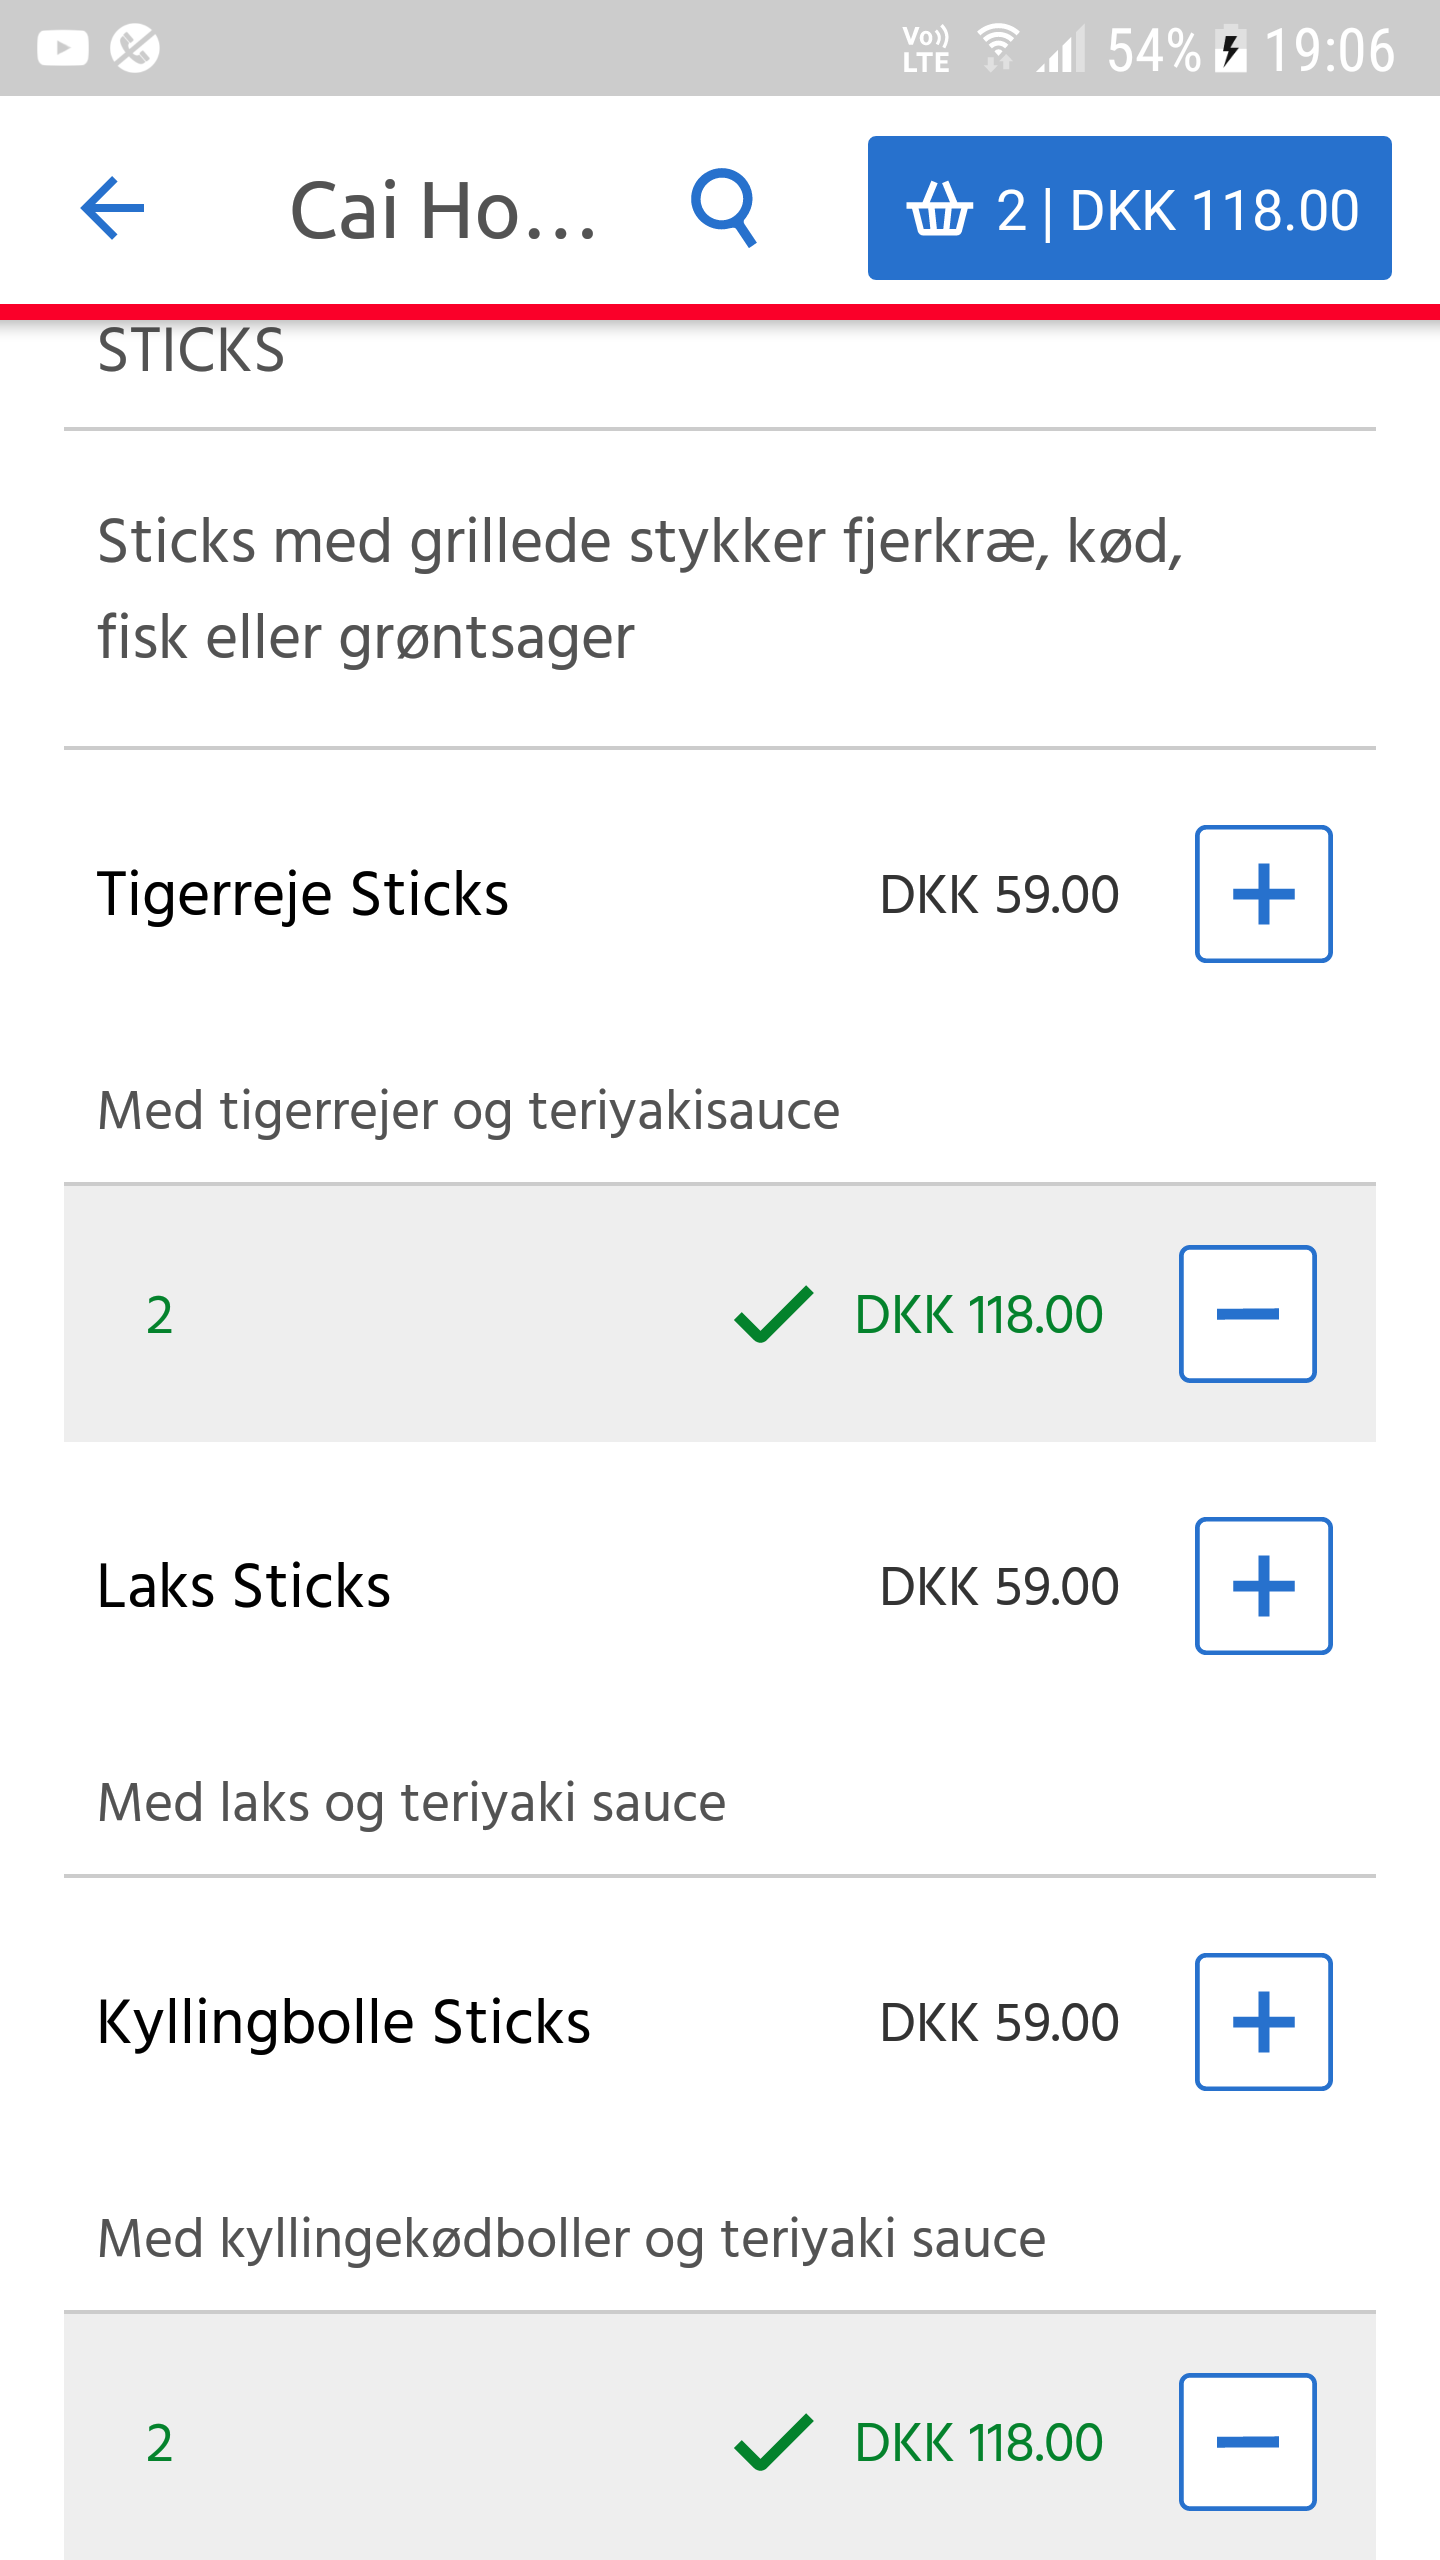Select the Tigerreje Sticks item name

pos(303,894)
